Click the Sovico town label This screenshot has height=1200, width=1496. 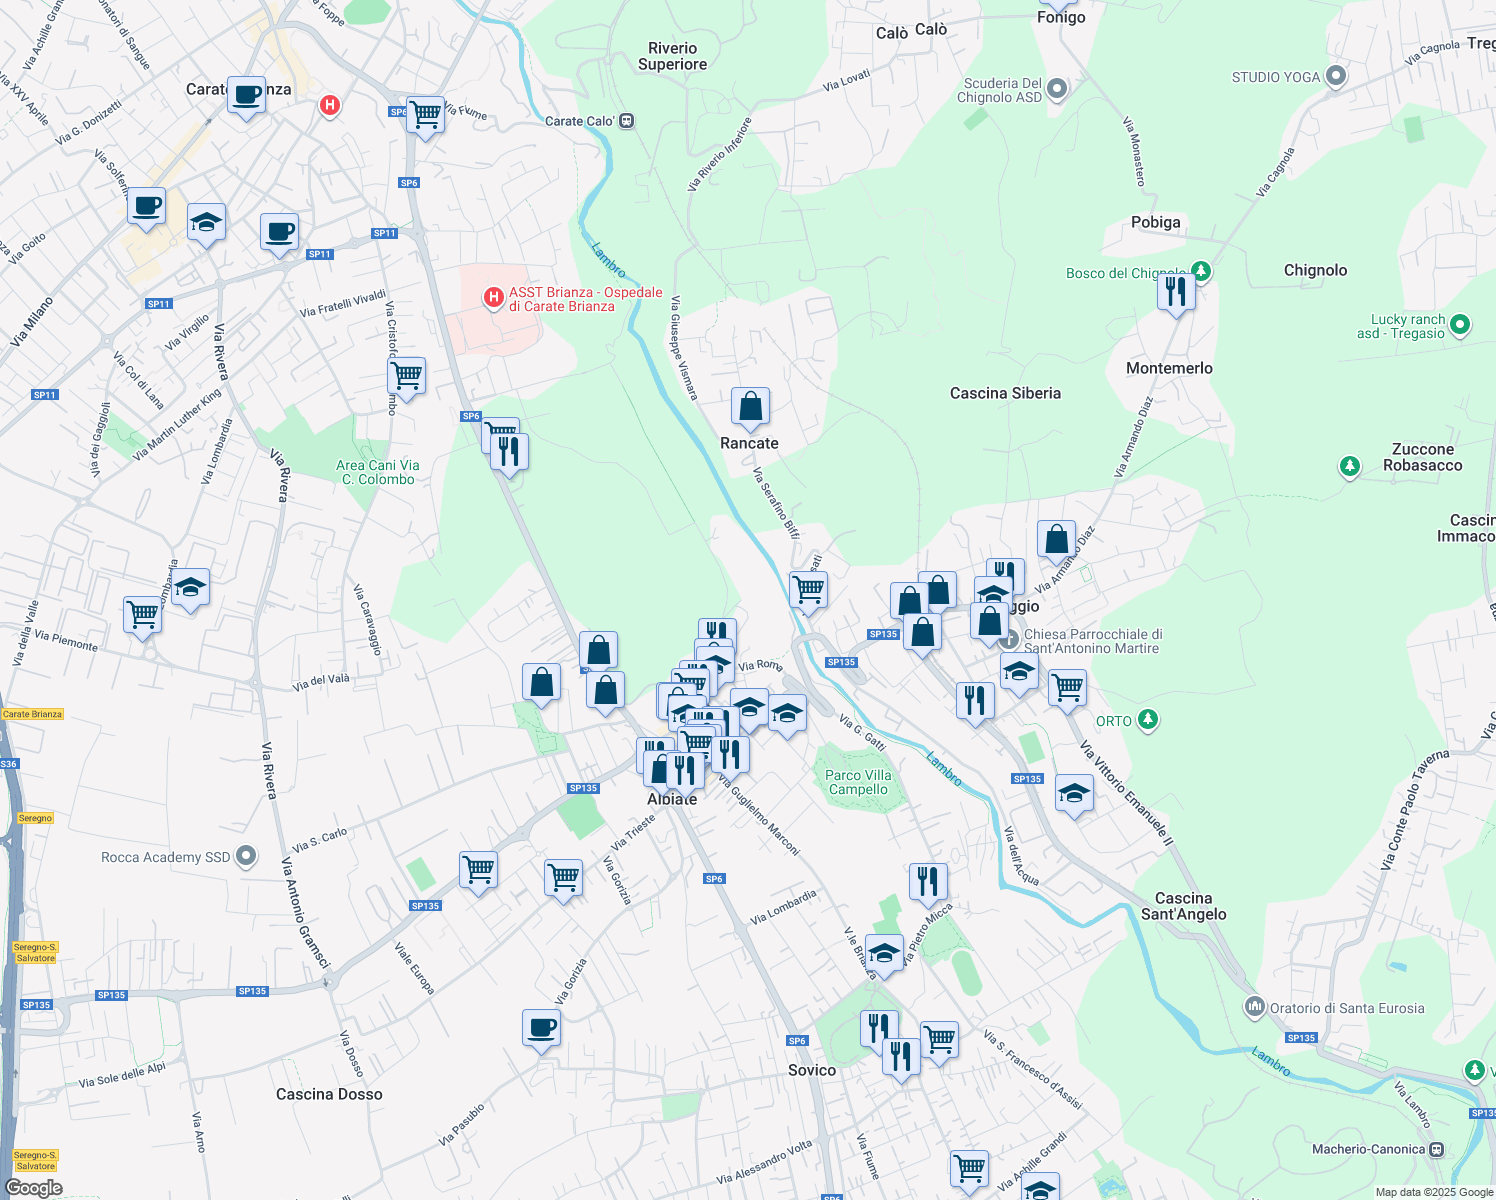810,1070
